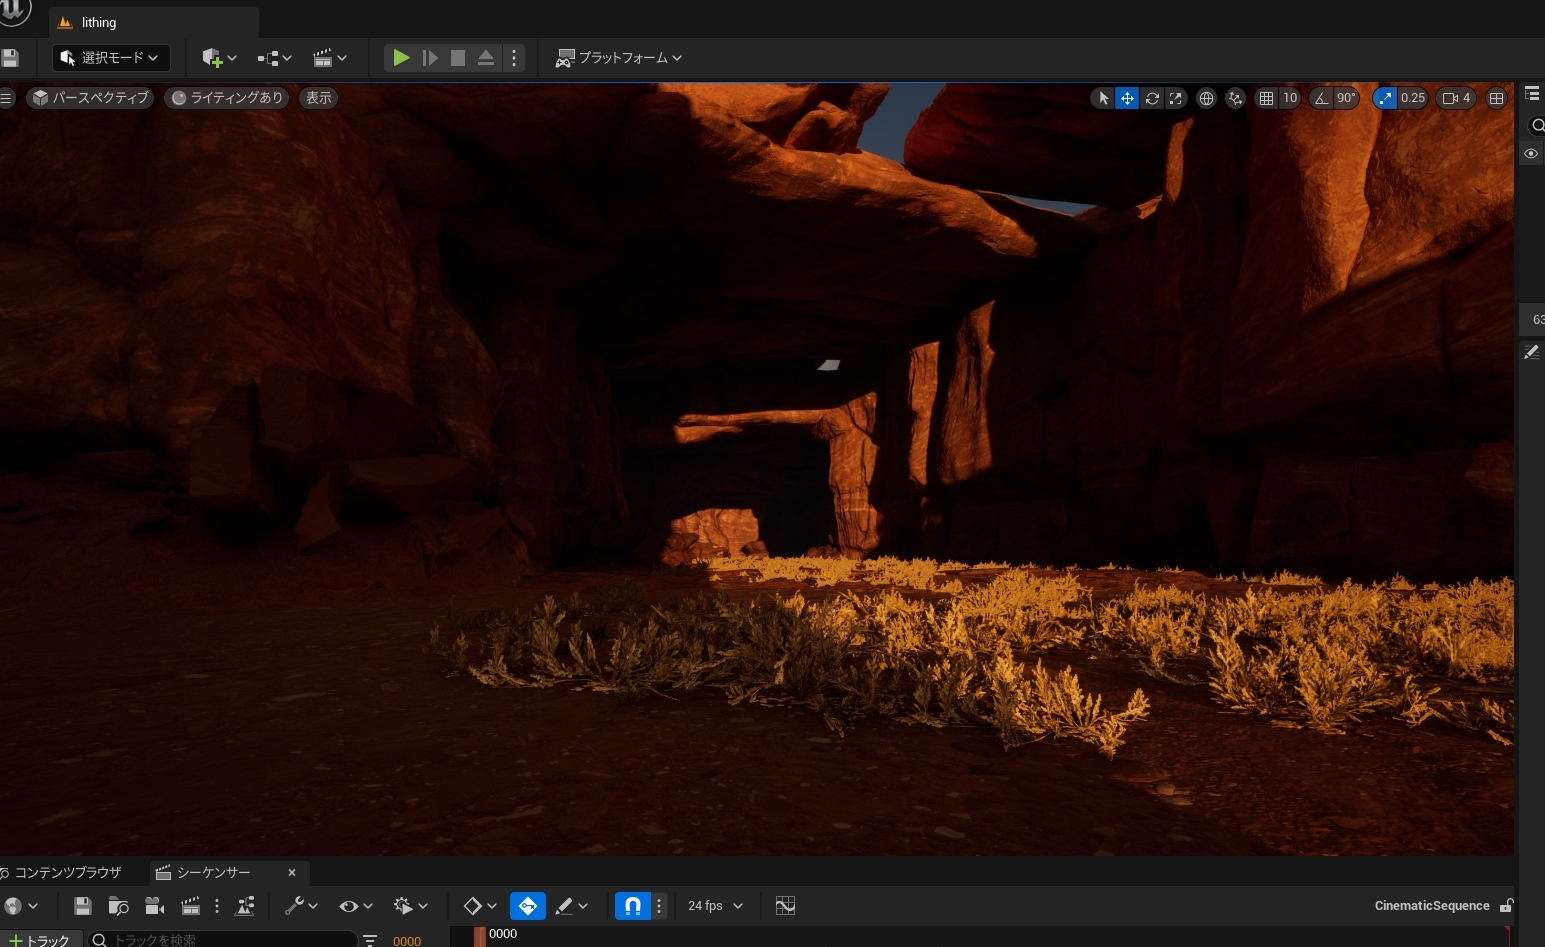1545x947 pixels.
Task: Select the rotate transform tool
Action: [x=1152, y=98]
